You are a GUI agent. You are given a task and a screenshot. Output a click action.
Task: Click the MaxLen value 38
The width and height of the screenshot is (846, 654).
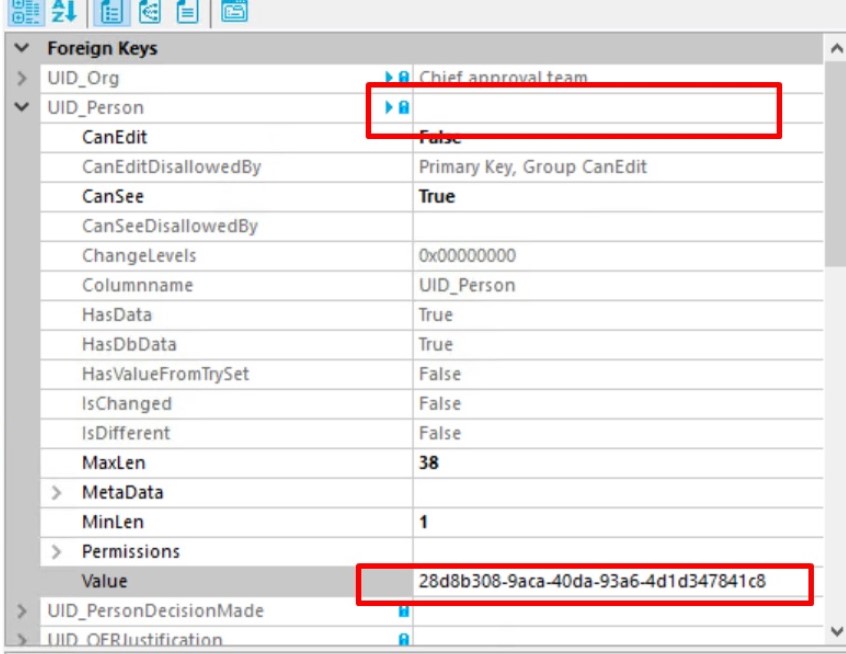[x=428, y=463]
